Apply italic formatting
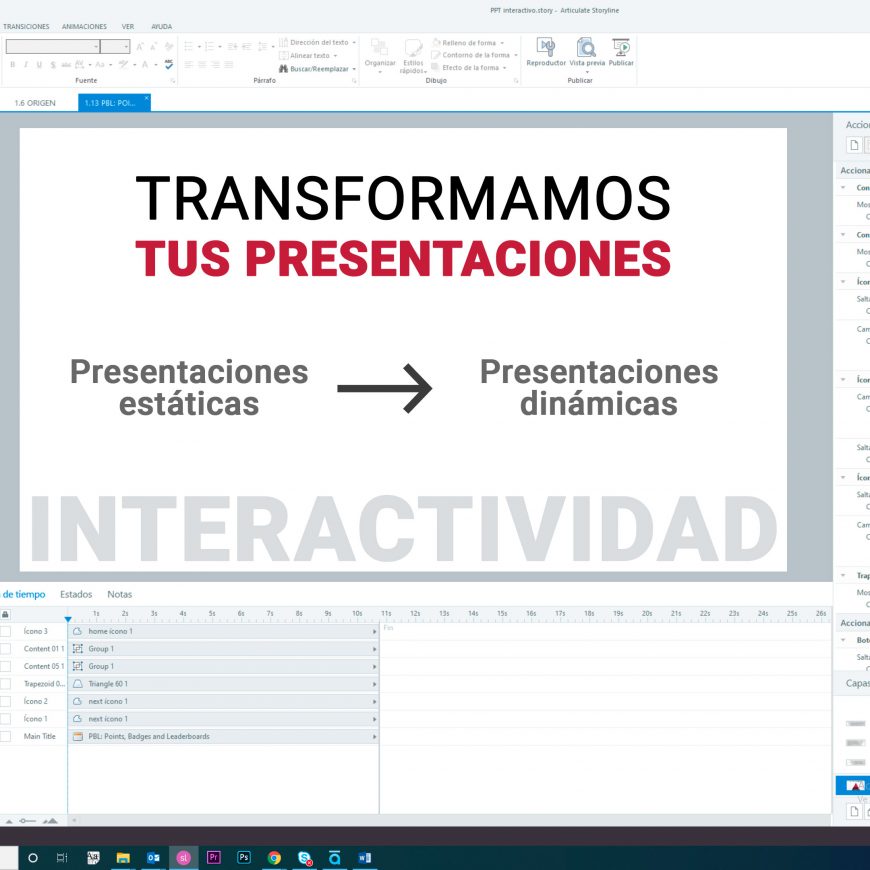This screenshot has width=870, height=870. (x=26, y=65)
